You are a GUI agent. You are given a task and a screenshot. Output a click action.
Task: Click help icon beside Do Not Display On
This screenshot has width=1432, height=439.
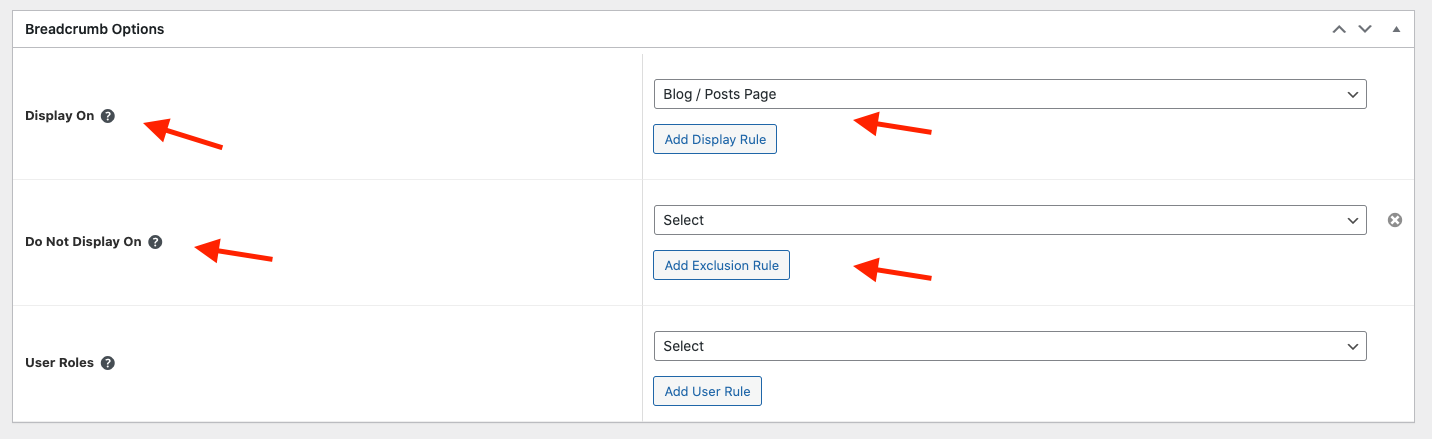click(x=155, y=242)
